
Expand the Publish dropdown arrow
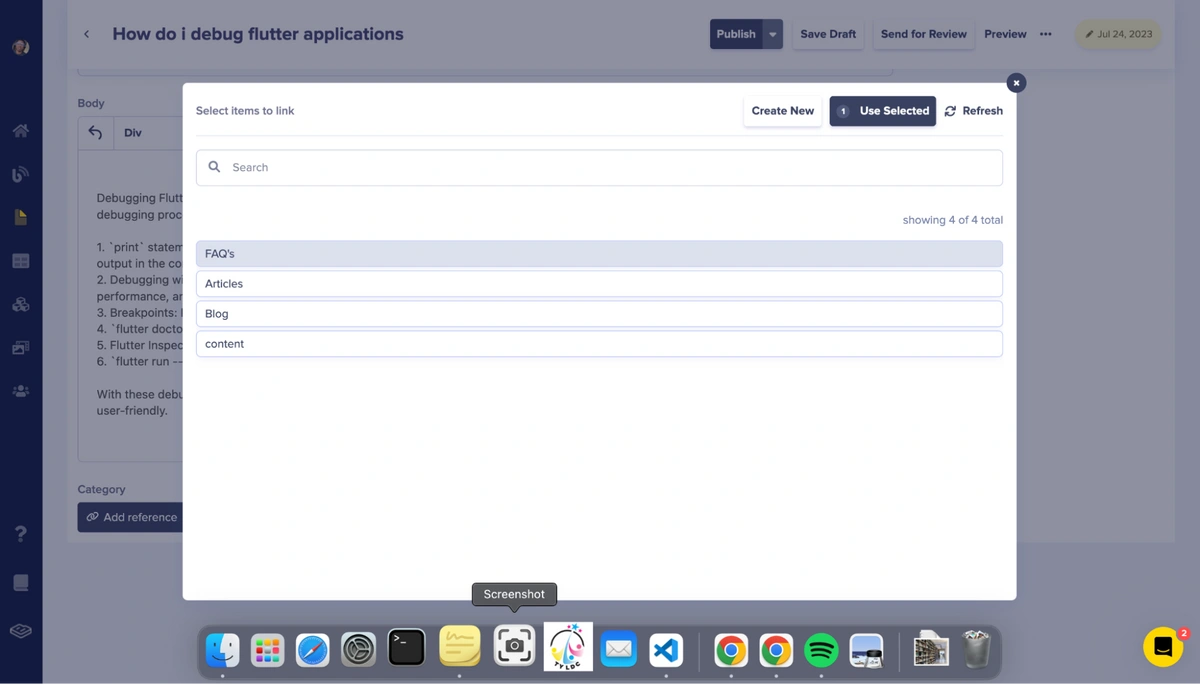pyautogui.click(x=772, y=34)
